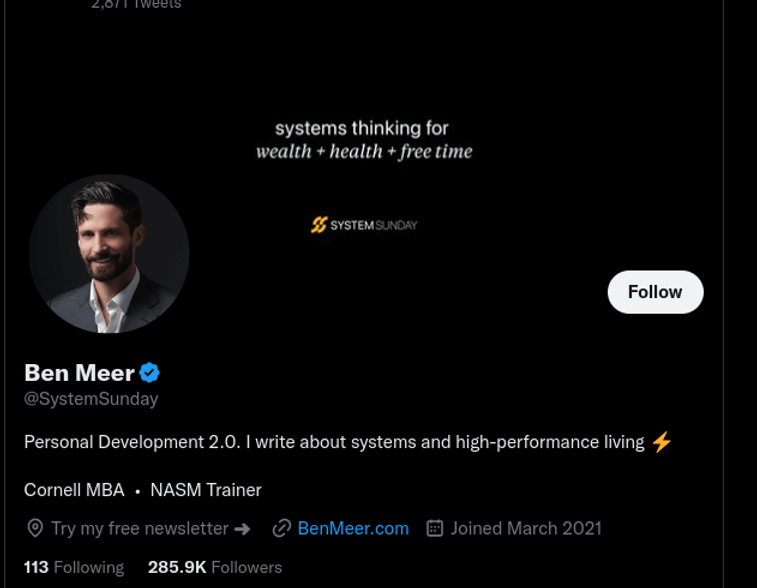This screenshot has width=757, height=588.
Task: Click the System Sunday logo in banner
Action: coord(364,225)
